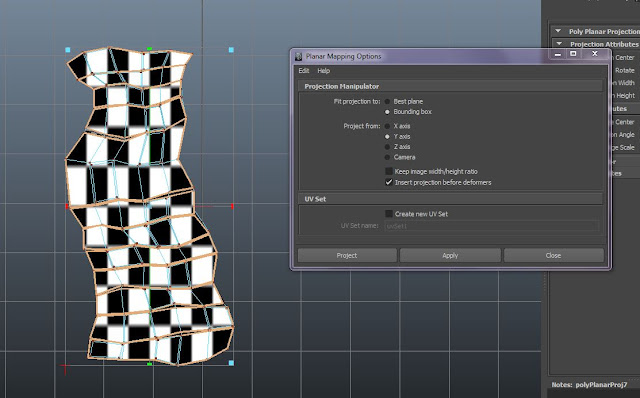
Task: Click the Project button
Action: point(347,255)
